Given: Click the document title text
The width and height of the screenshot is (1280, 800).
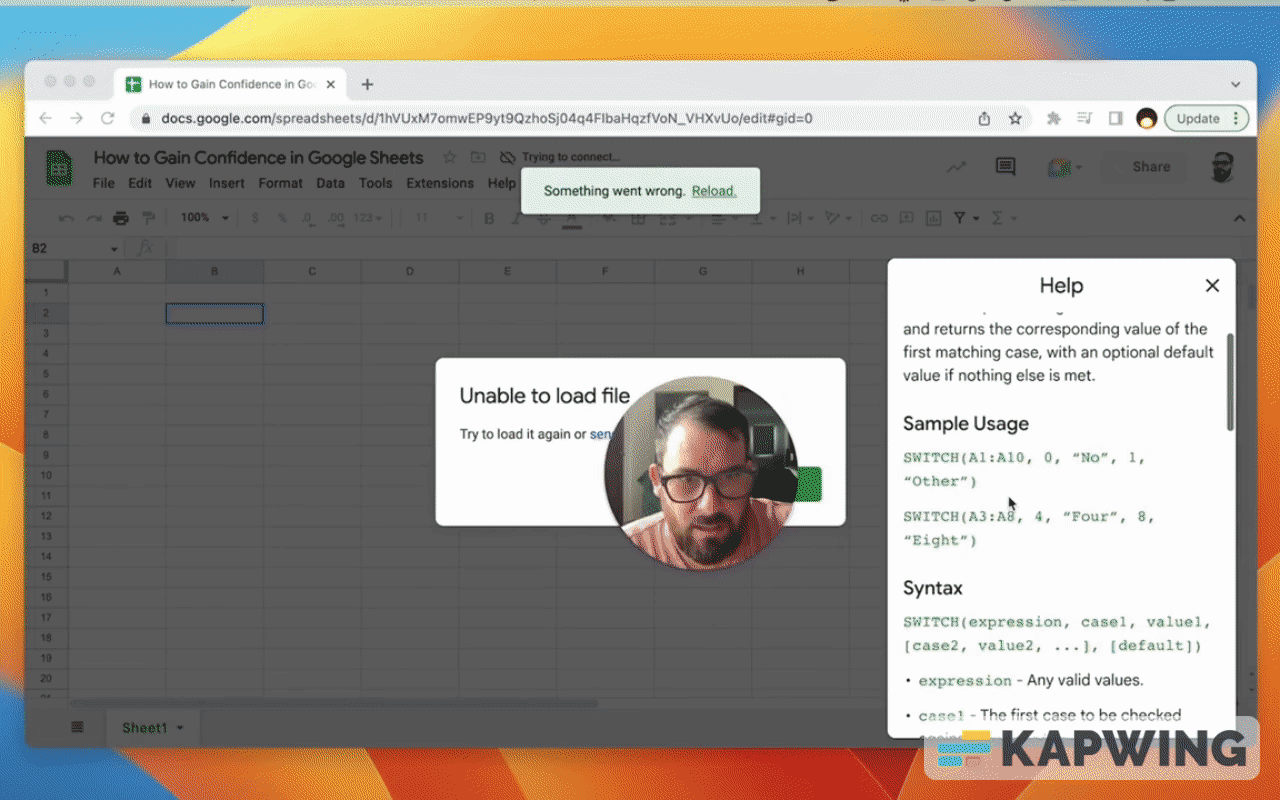Looking at the screenshot, I should [x=258, y=157].
